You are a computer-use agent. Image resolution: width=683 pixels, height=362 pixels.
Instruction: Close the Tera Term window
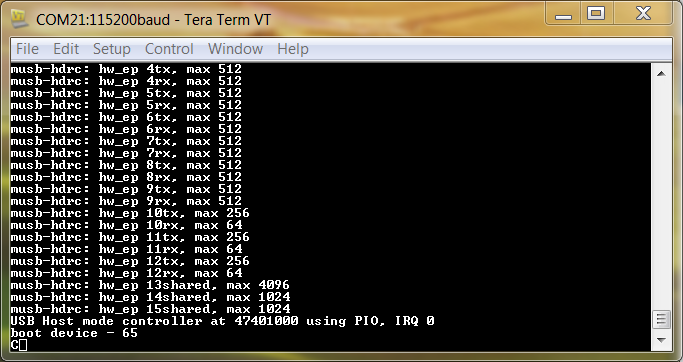643,14
